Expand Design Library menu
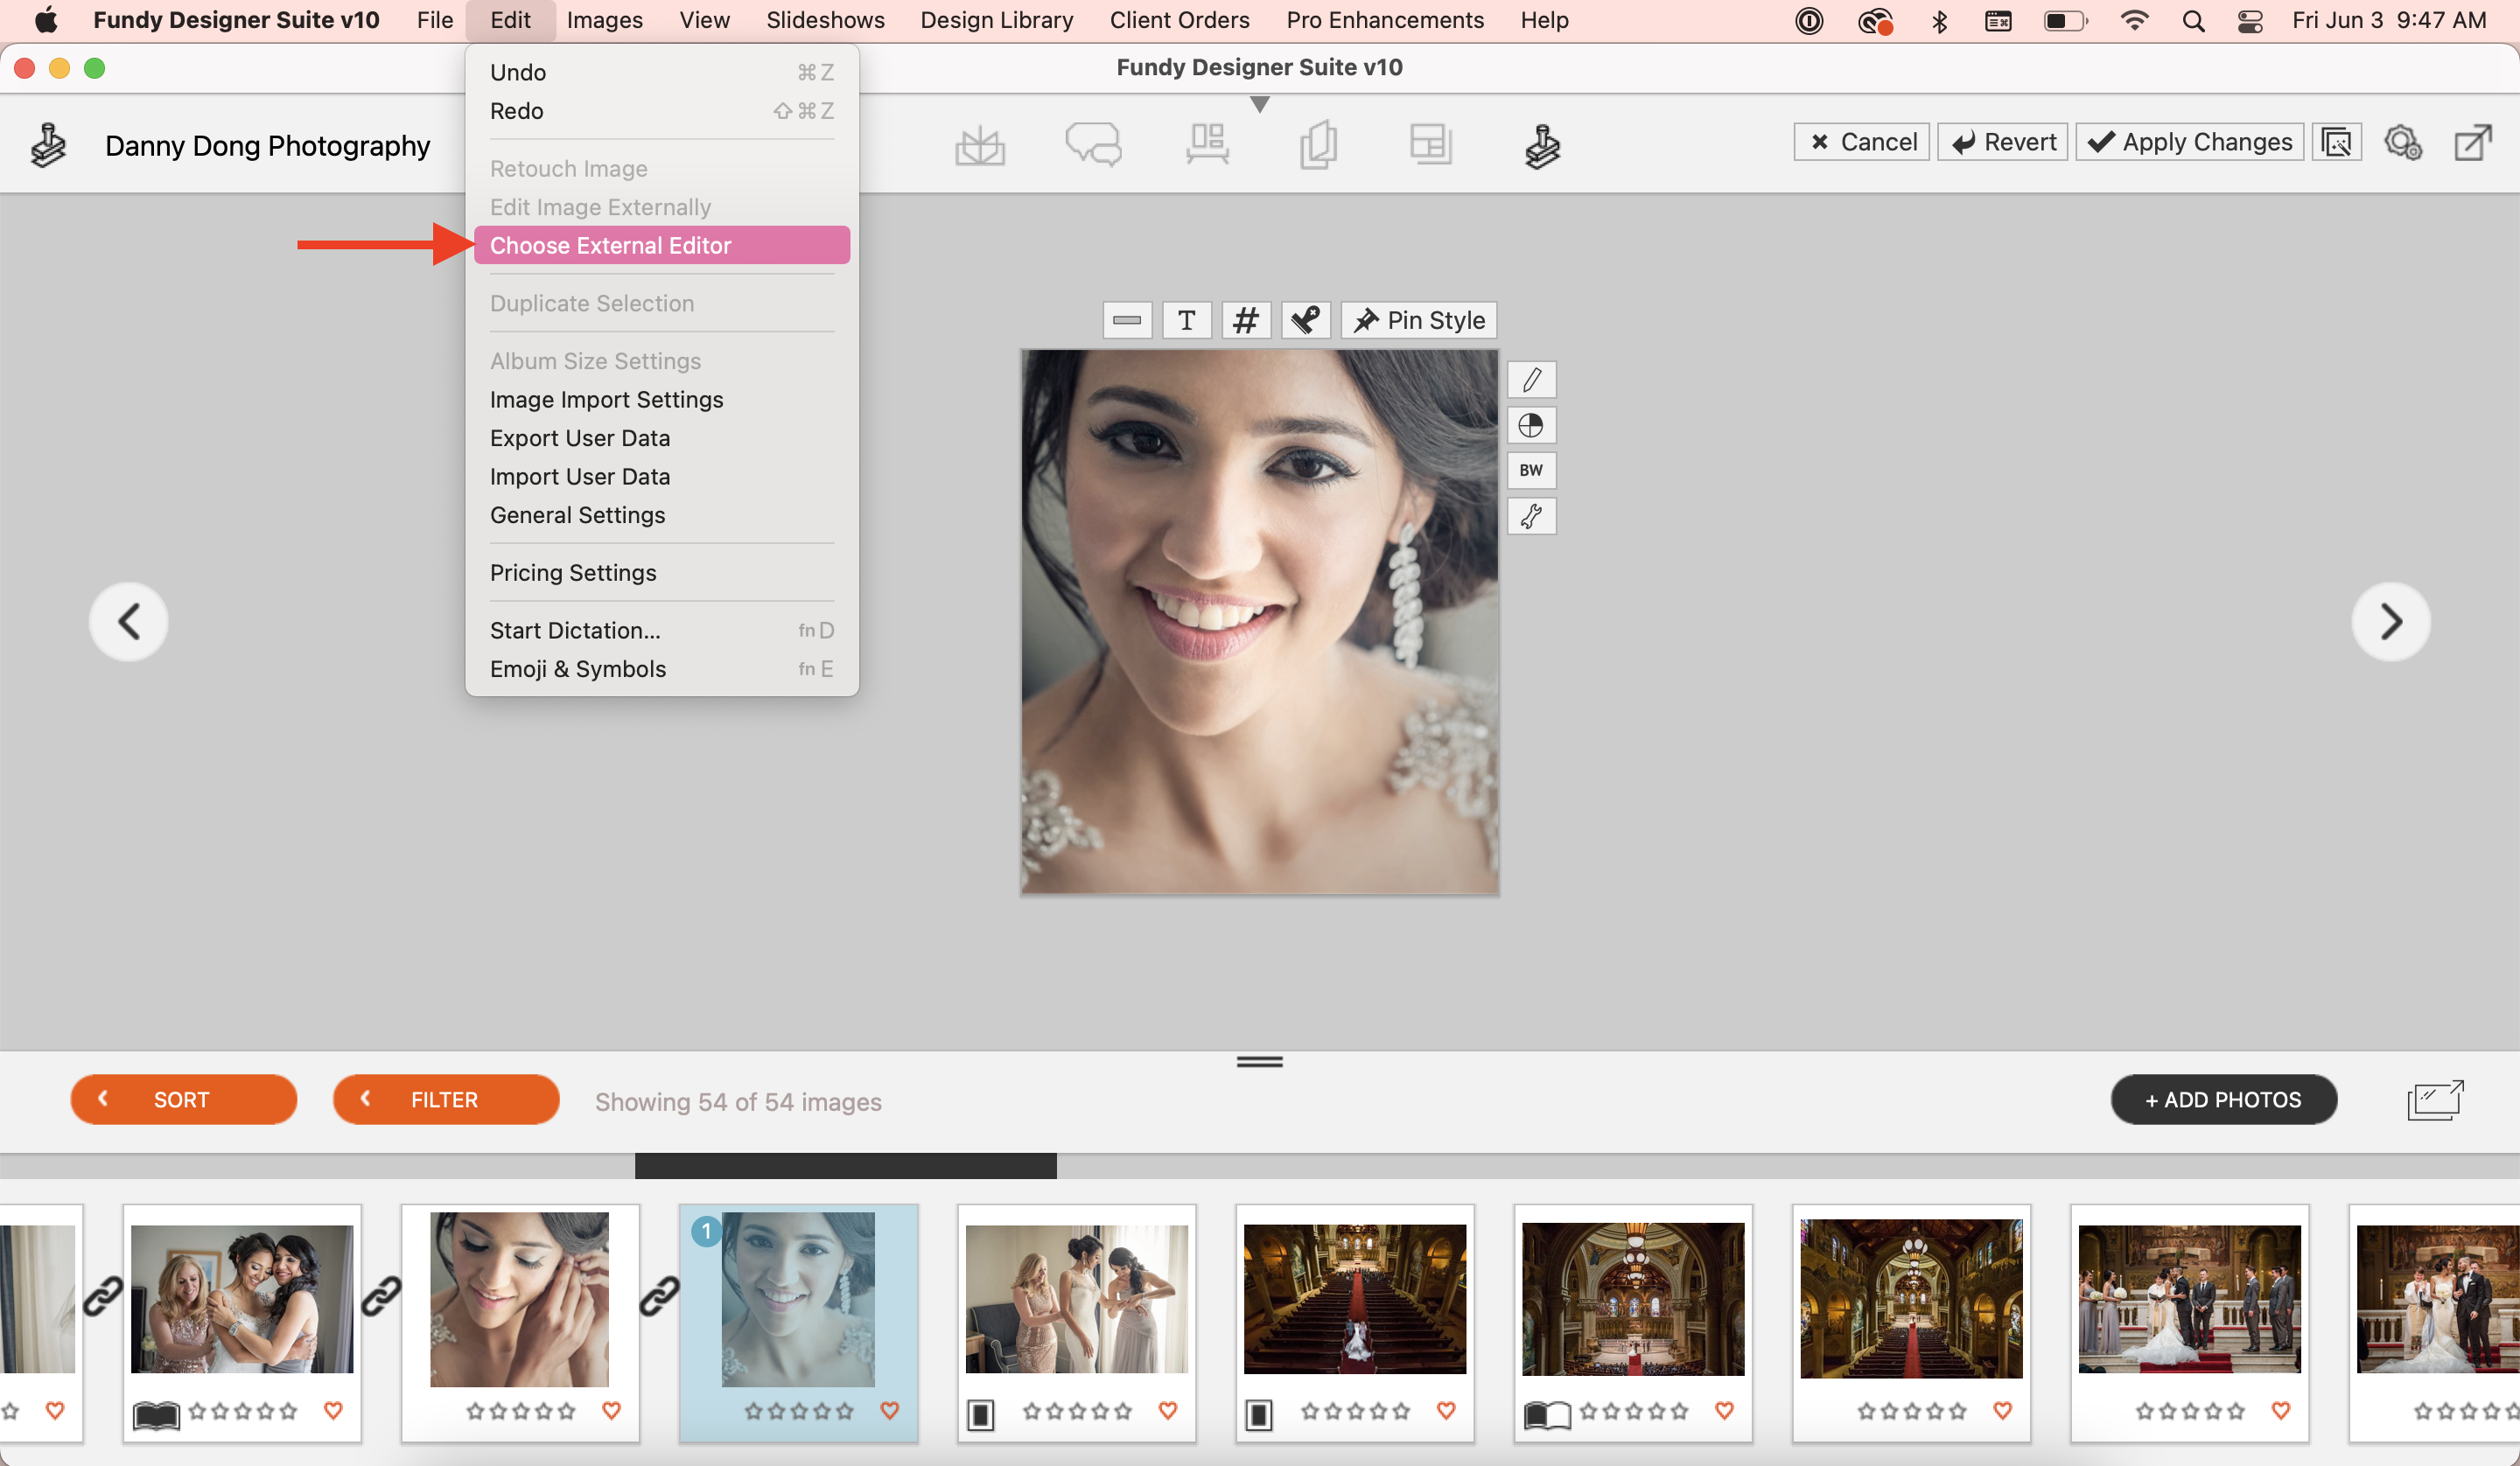 click(x=998, y=19)
